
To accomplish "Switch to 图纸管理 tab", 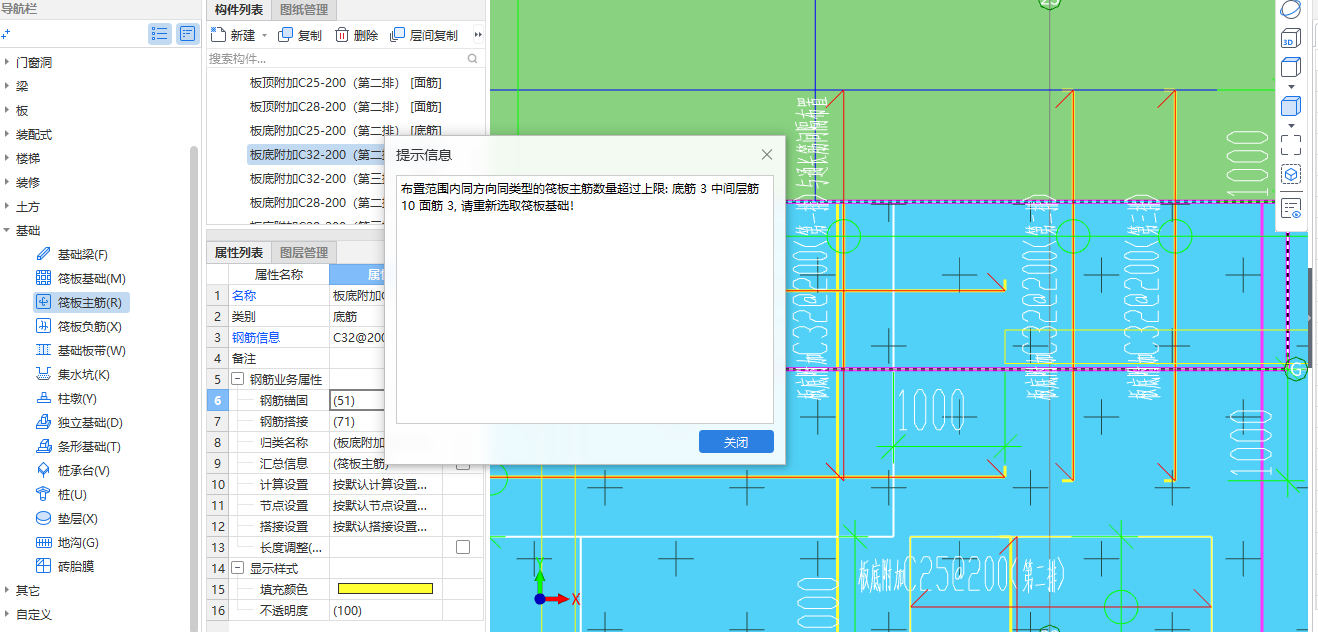I will [303, 10].
